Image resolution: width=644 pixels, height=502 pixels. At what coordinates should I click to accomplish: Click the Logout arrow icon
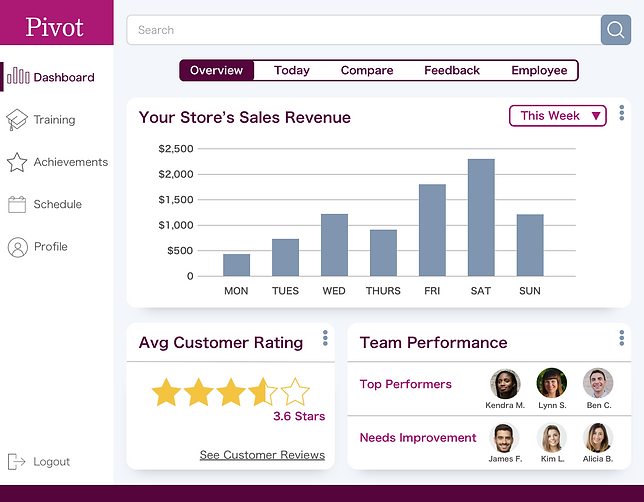point(16,461)
